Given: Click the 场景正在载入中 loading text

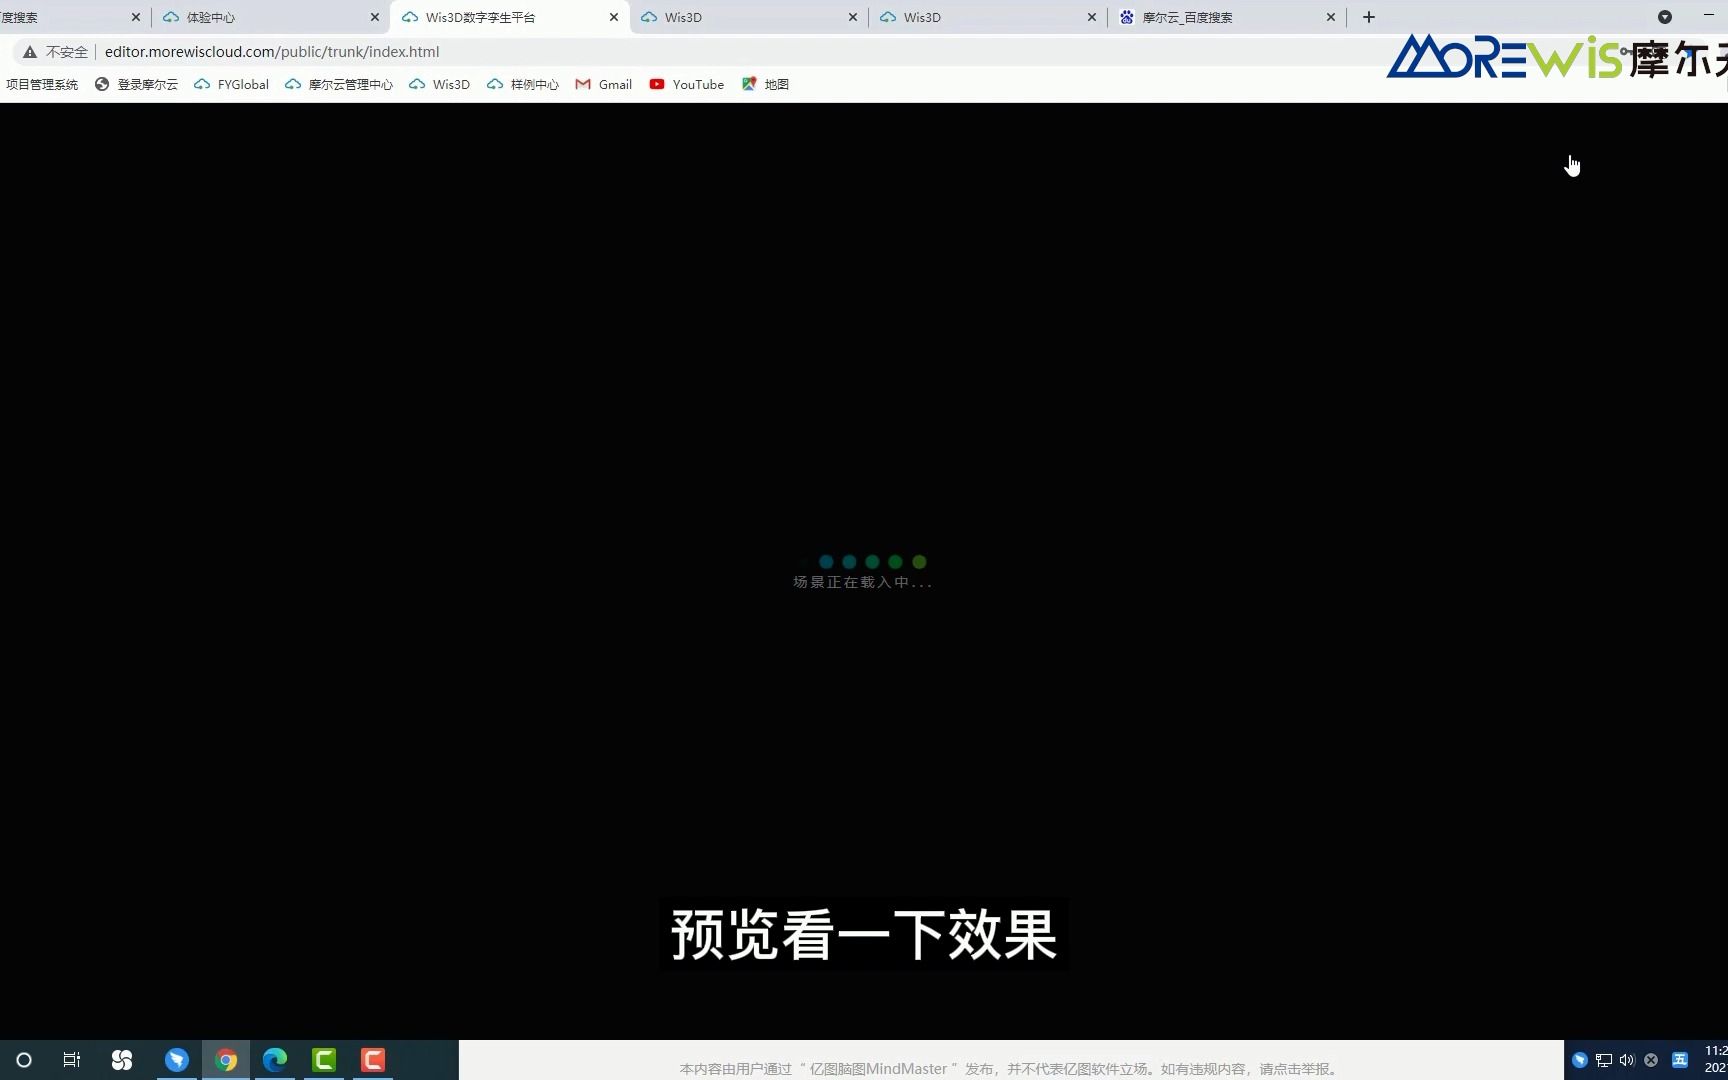Looking at the screenshot, I should [x=862, y=582].
